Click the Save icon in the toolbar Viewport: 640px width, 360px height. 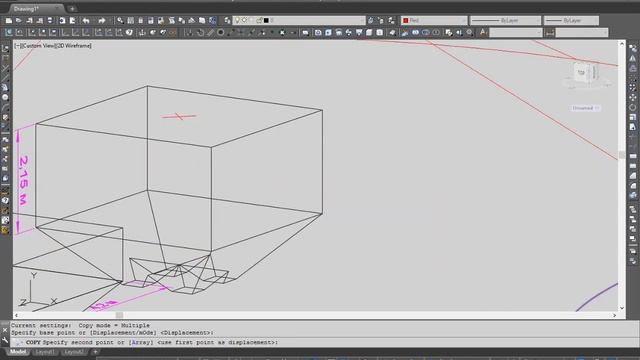pos(29,20)
